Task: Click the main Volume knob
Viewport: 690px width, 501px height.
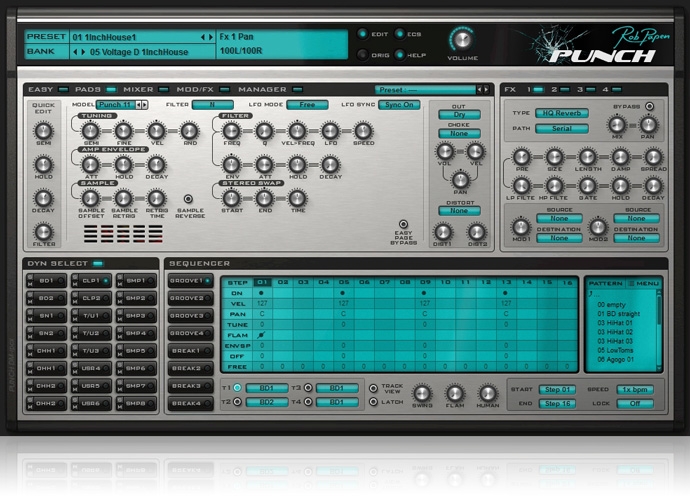Action: tap(462, 39)
